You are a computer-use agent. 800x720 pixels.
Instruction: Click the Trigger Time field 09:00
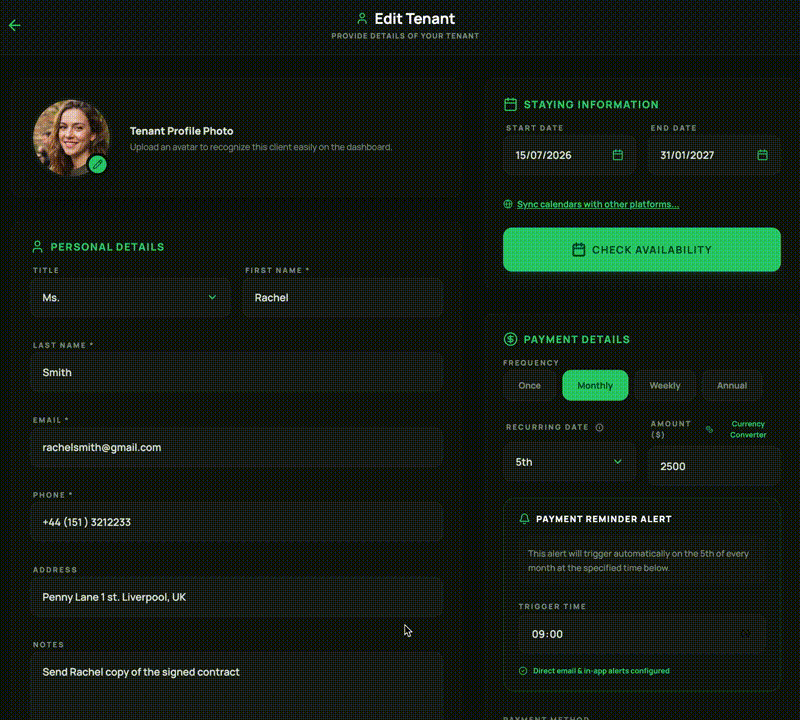[642, 634]
